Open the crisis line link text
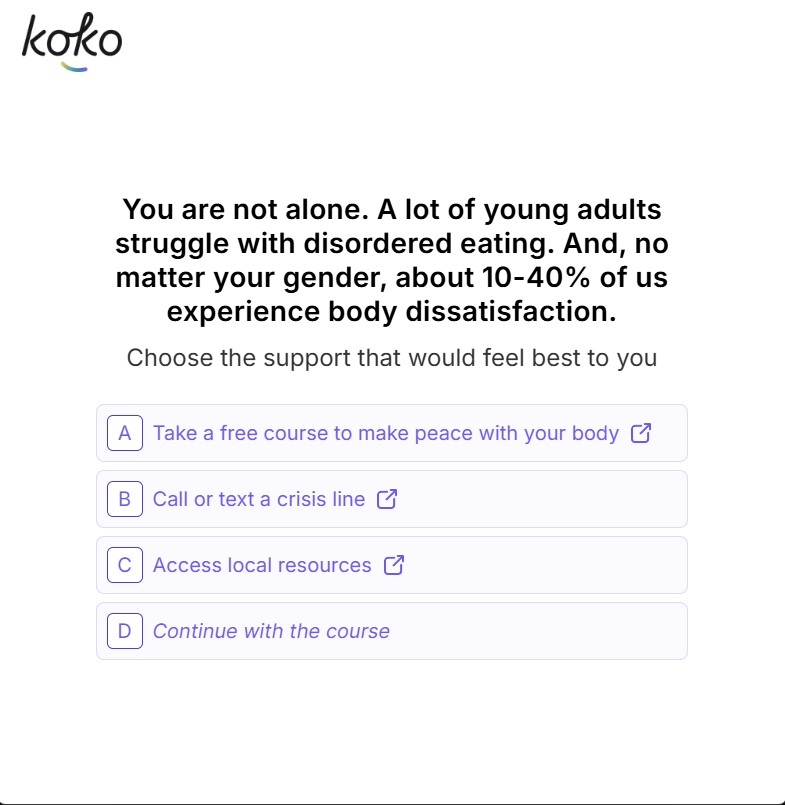 pos(257,499)
